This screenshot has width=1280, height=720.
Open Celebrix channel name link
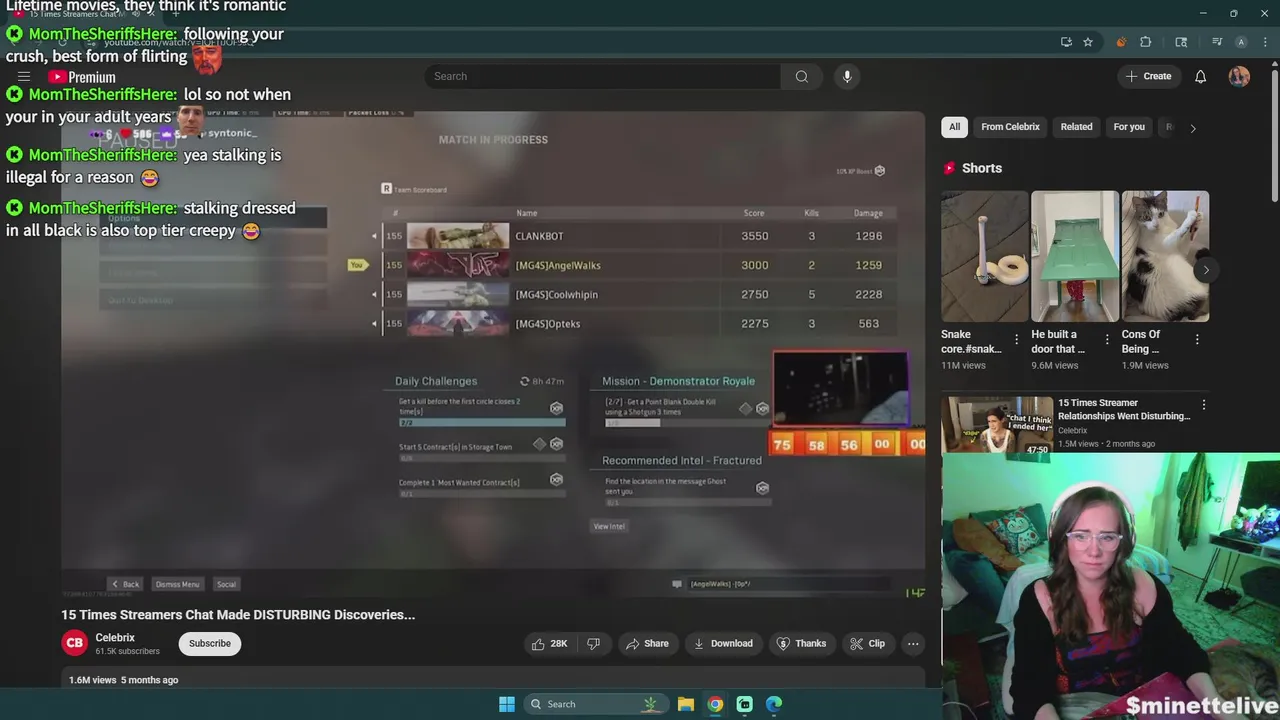click(115, 637)
